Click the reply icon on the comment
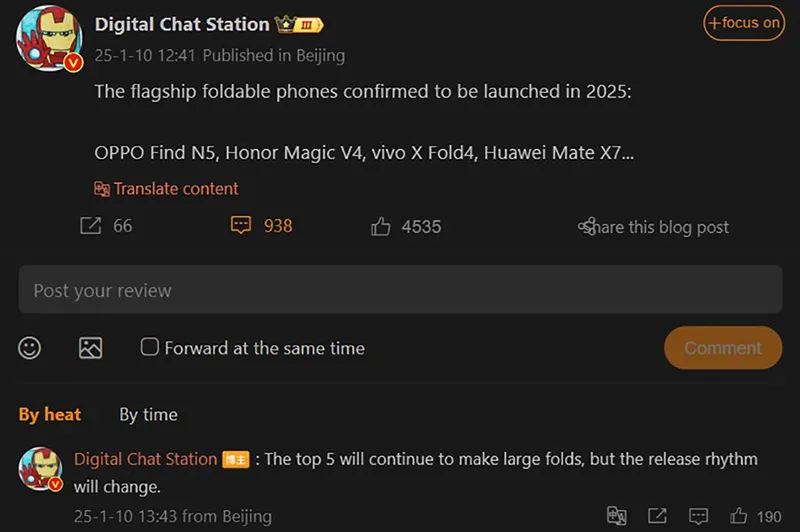This screenshot has height=532, width=800. coord(698,516)
